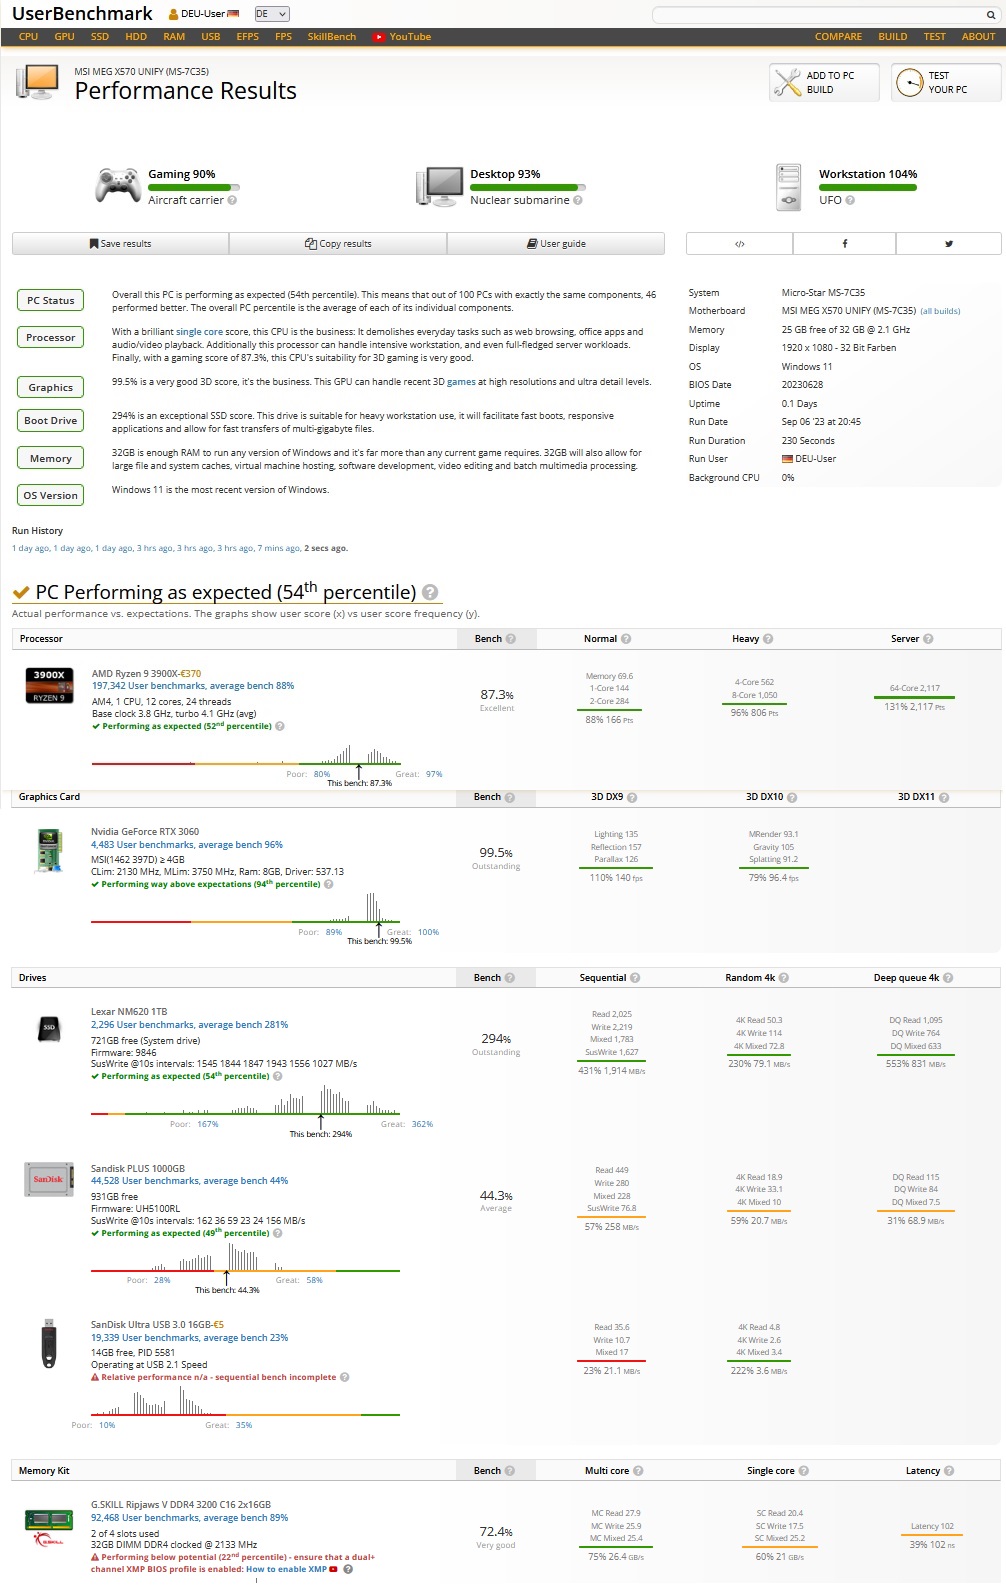The width and height of the screenshot is (1006, 1585).
Task: Open help for Nuclear submarine rating
Action: point(578,200)
